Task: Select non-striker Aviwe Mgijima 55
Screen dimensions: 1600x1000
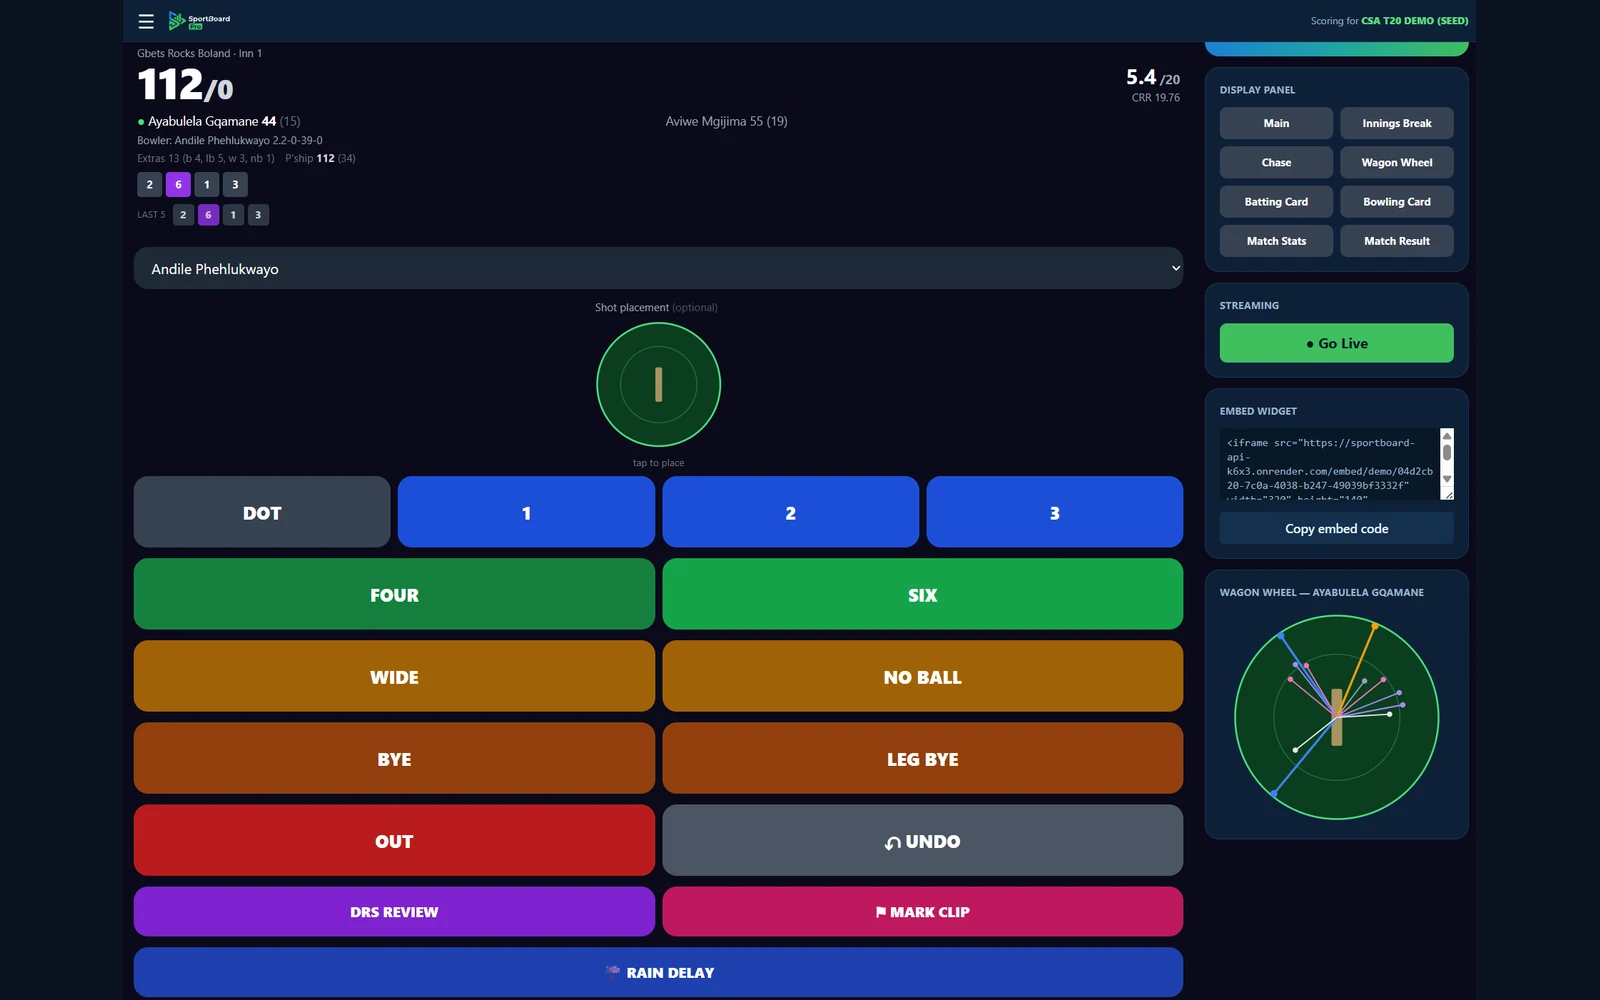Action: pyautogui.click(x=726, y=121)
